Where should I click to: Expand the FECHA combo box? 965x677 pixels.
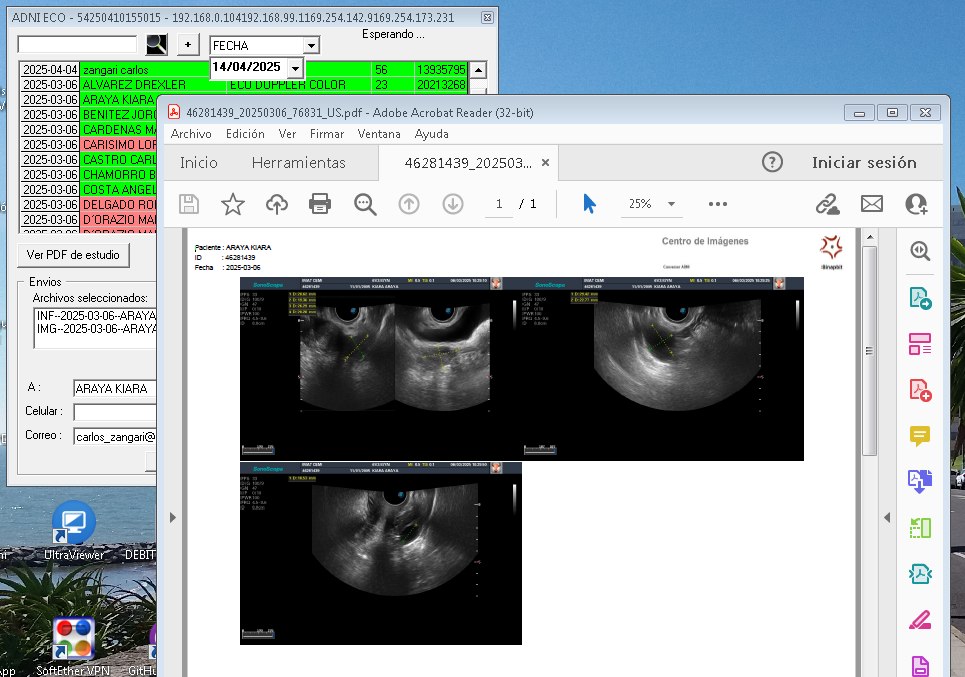click(x=311, y=46)
